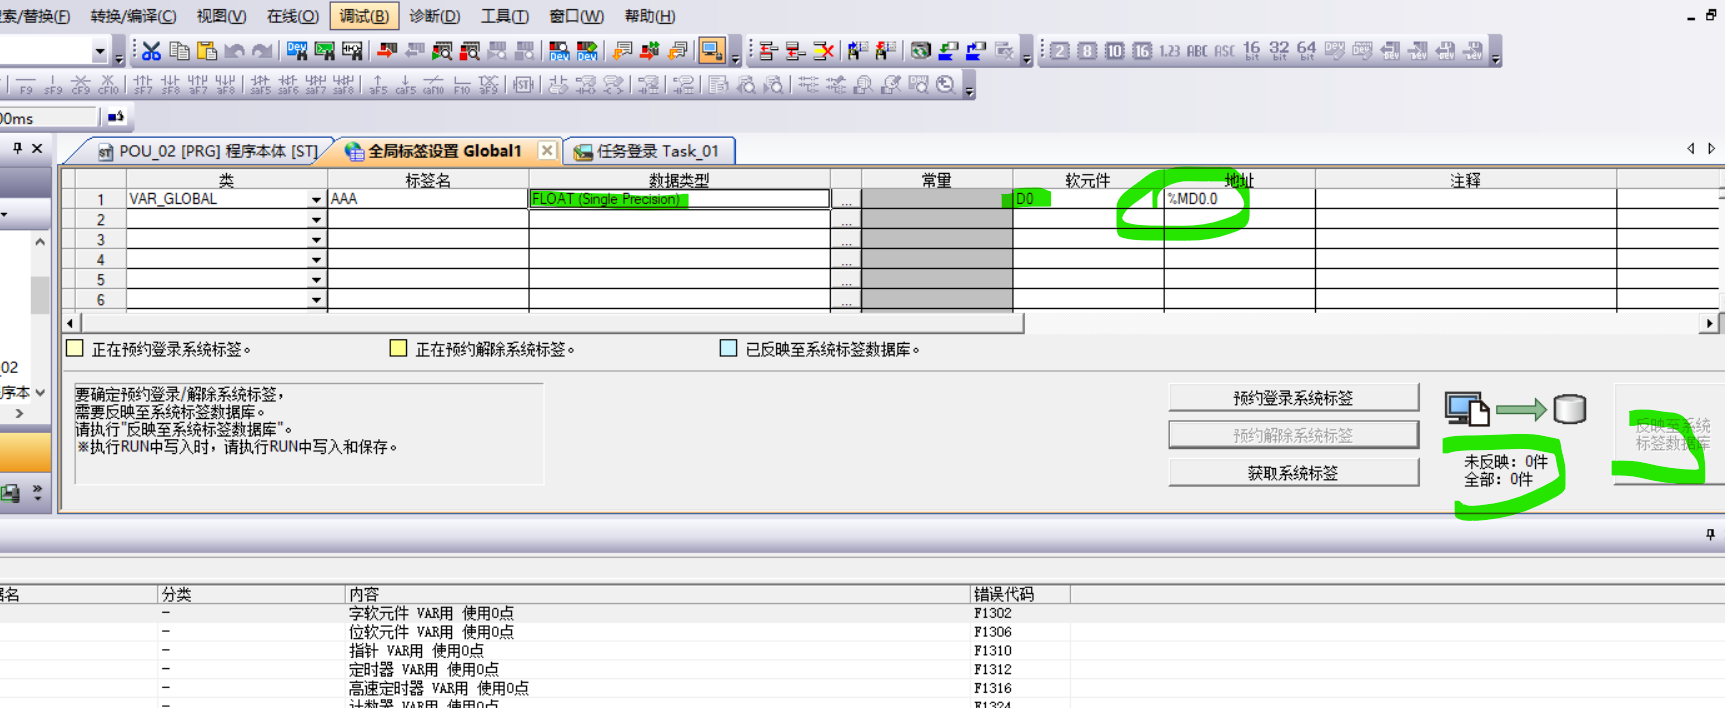Click the Copy icon in toolbar
The width and height of the screenshot is (1725, 708).
[x=179, y=51]
